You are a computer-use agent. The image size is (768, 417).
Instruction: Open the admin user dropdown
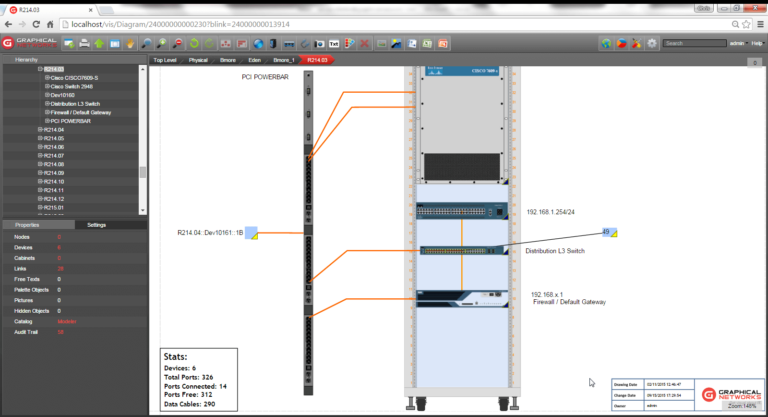point(737,43)
